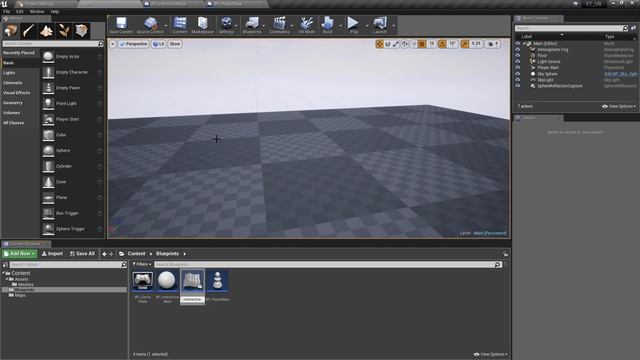This screenshot has width=640, height=360.
Task: Click the Import button
Action: pyautogui.click(x=52, y=253)
